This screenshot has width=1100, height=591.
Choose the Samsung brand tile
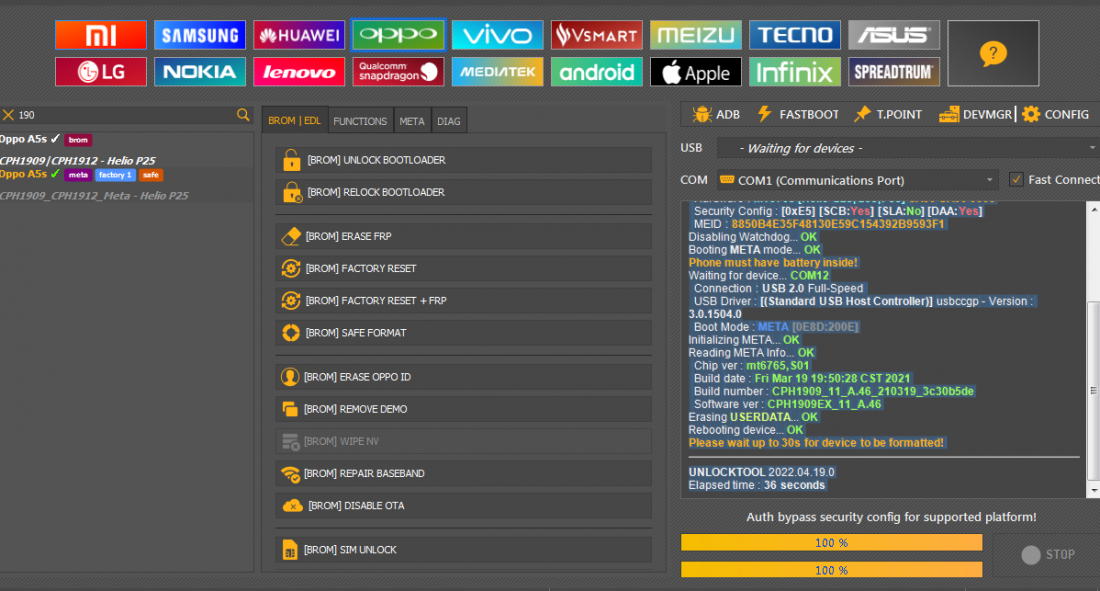click(x=200, y=34)
